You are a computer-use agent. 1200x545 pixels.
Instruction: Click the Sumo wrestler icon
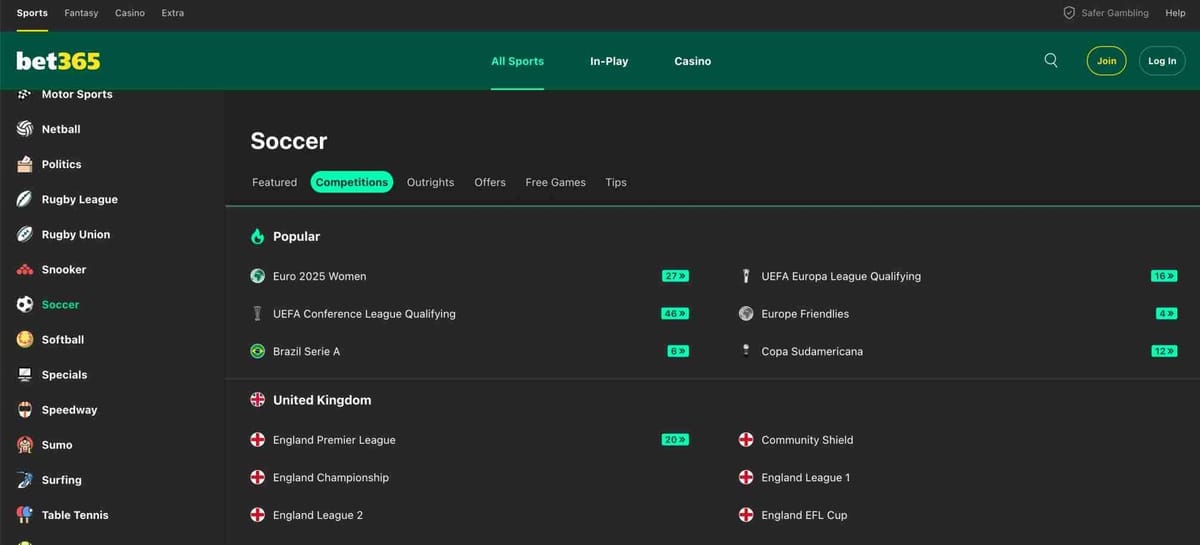pos(25,444)
